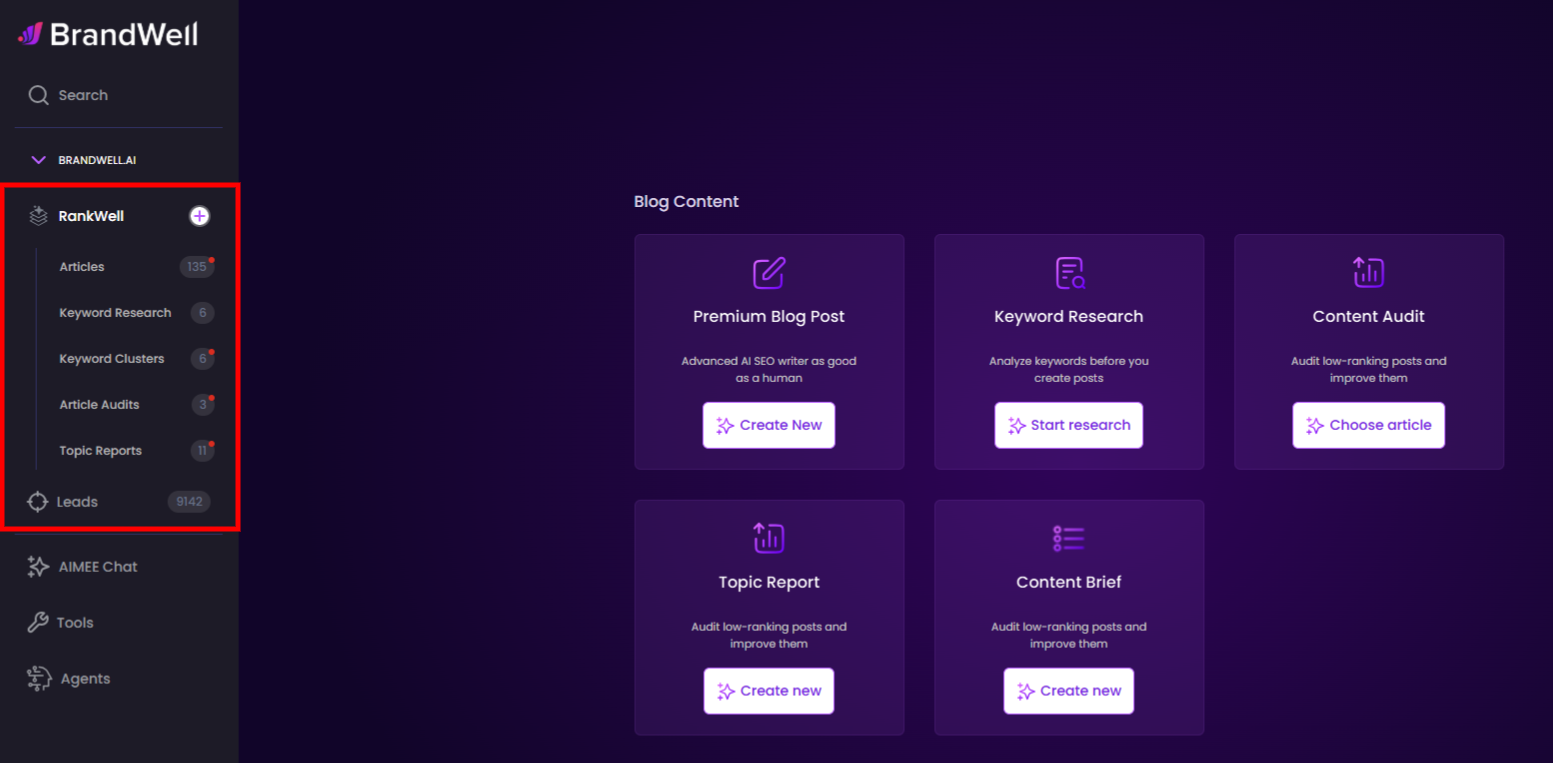
Task: Click the Leads crosshair icon
Action: (37, 502)
